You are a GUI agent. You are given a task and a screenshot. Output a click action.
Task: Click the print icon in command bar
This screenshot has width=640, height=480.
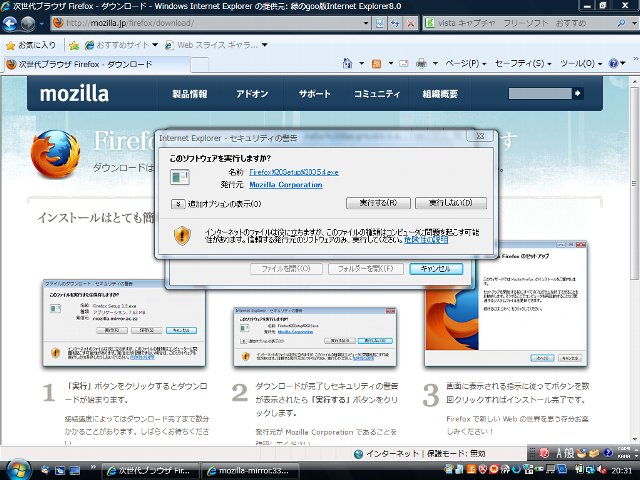coord(421,63)
